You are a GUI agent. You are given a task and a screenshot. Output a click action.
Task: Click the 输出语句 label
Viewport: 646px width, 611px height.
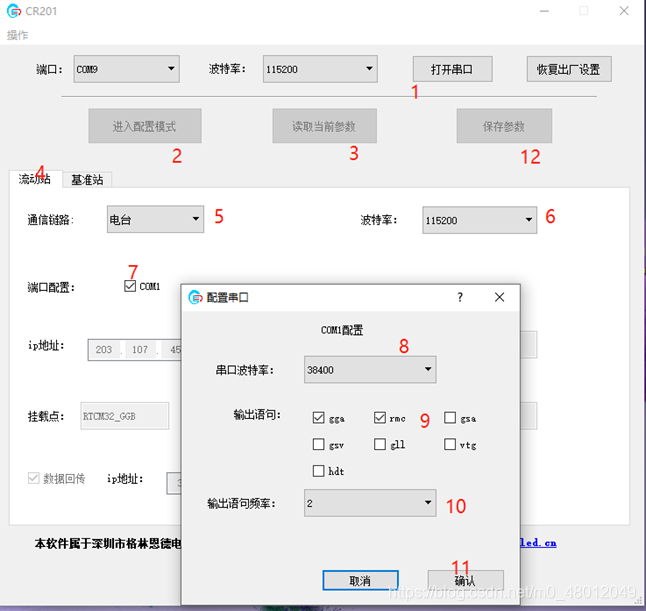pos(257,414)
